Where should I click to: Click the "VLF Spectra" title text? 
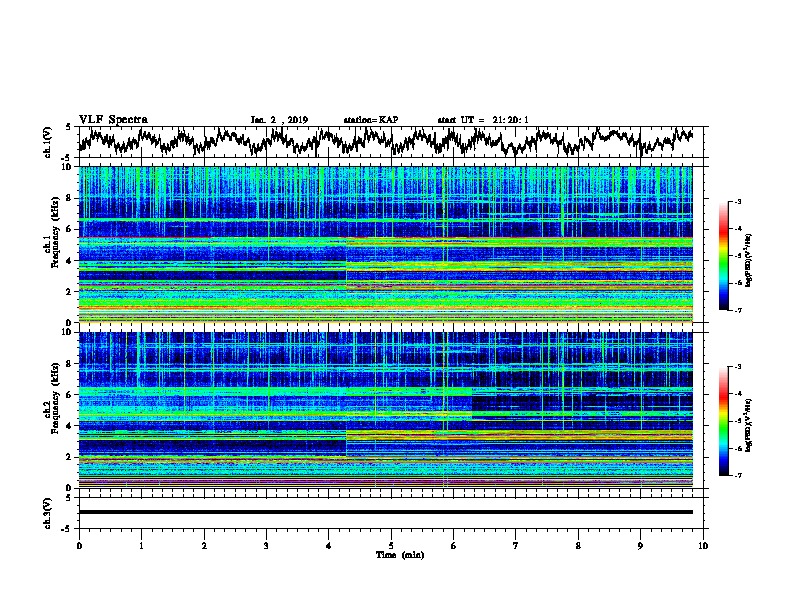[113, 120]
